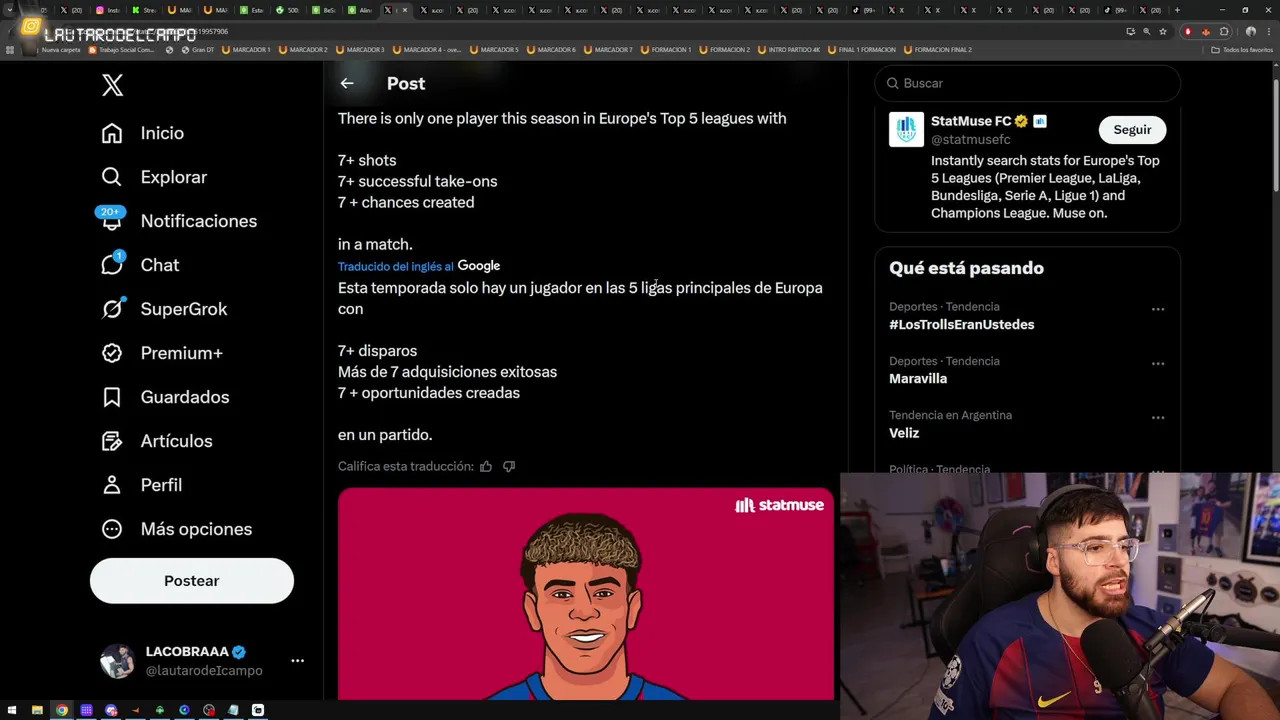1280x720 pixels.
Task: Open the Gran DT bookmark
Action: pyautogui.click(x=198, y=49)
